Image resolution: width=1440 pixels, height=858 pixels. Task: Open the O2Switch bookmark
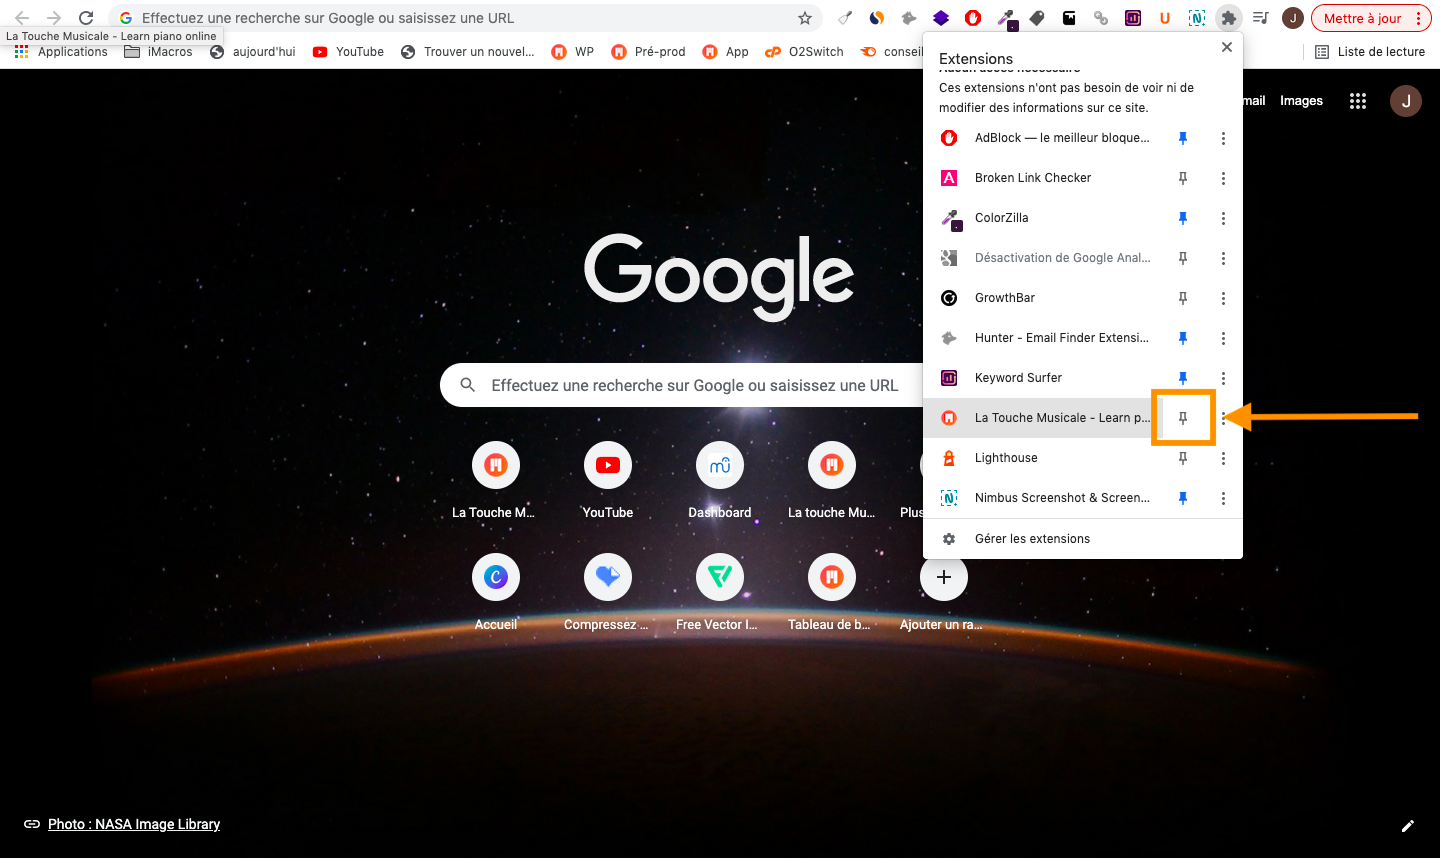pyautogui.click(x=804, y=52)
